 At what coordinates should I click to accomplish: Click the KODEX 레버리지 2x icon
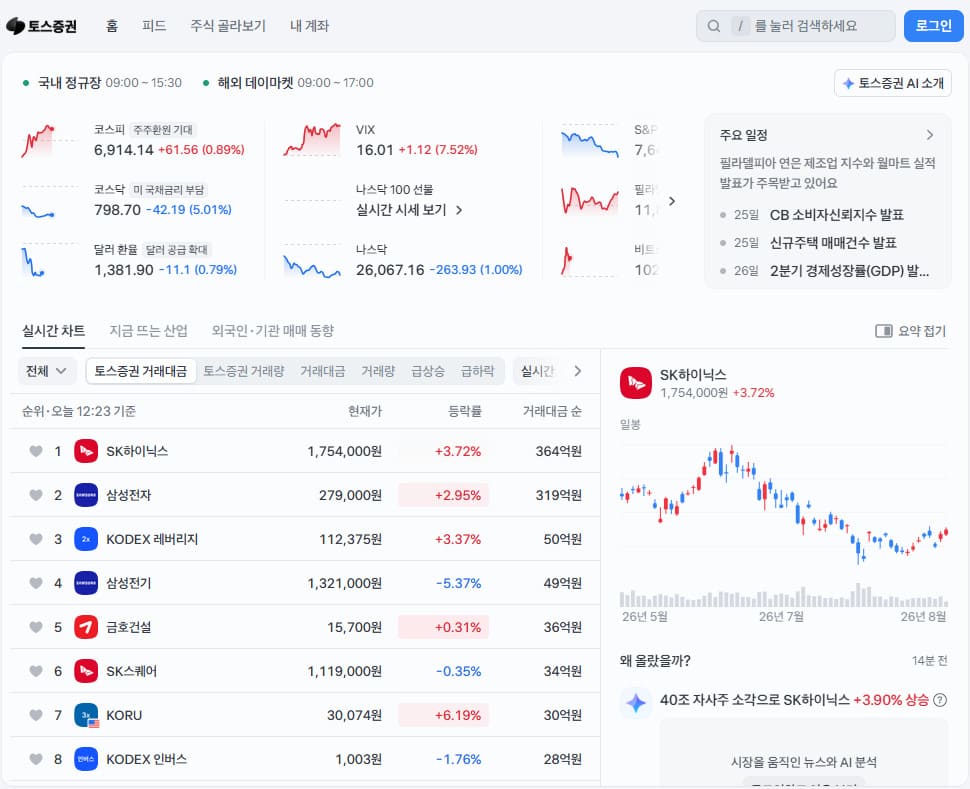click(86, 539)
